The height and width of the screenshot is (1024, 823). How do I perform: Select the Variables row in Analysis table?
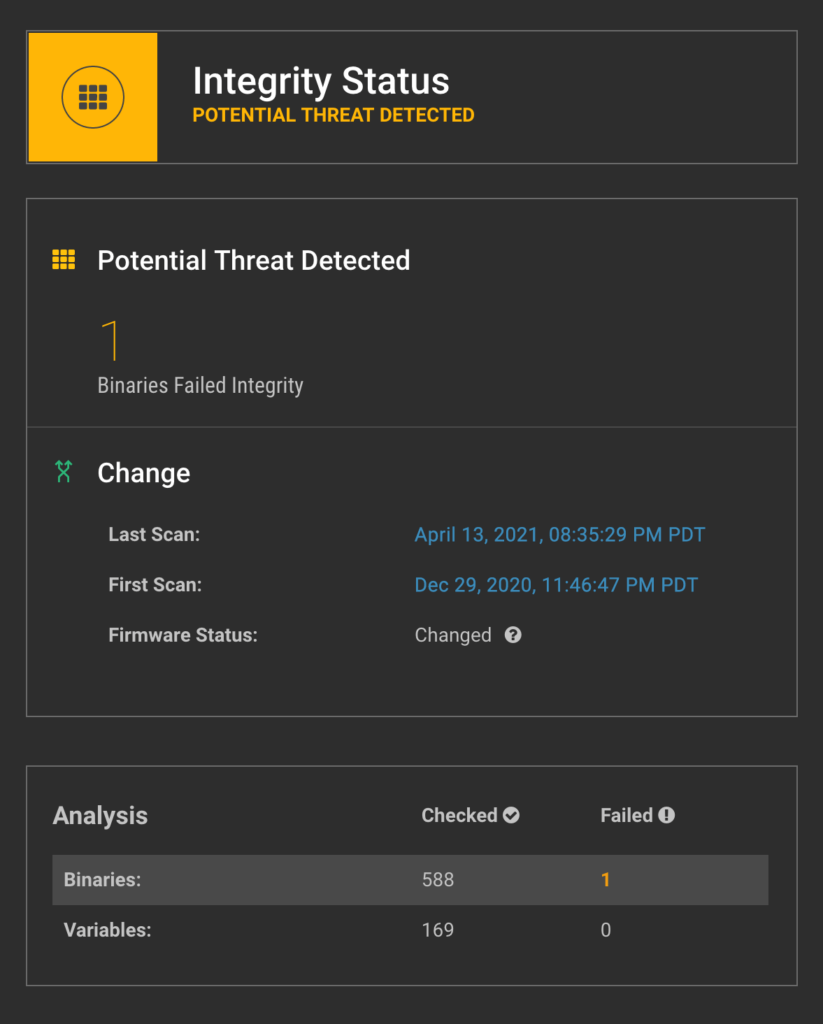(x=410, y=930)
